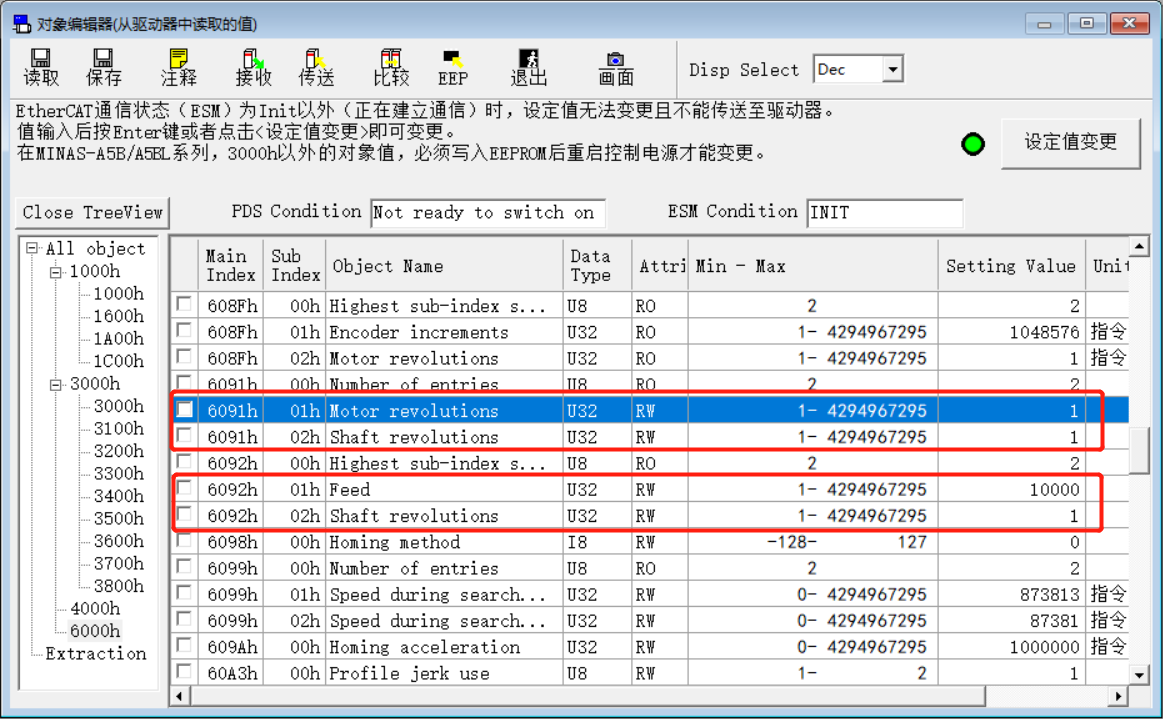Screen dimensions: 1163x719
Task: Tick checkbox for 608Fh 01h Encoder increments
Action: tap(184, 330)
